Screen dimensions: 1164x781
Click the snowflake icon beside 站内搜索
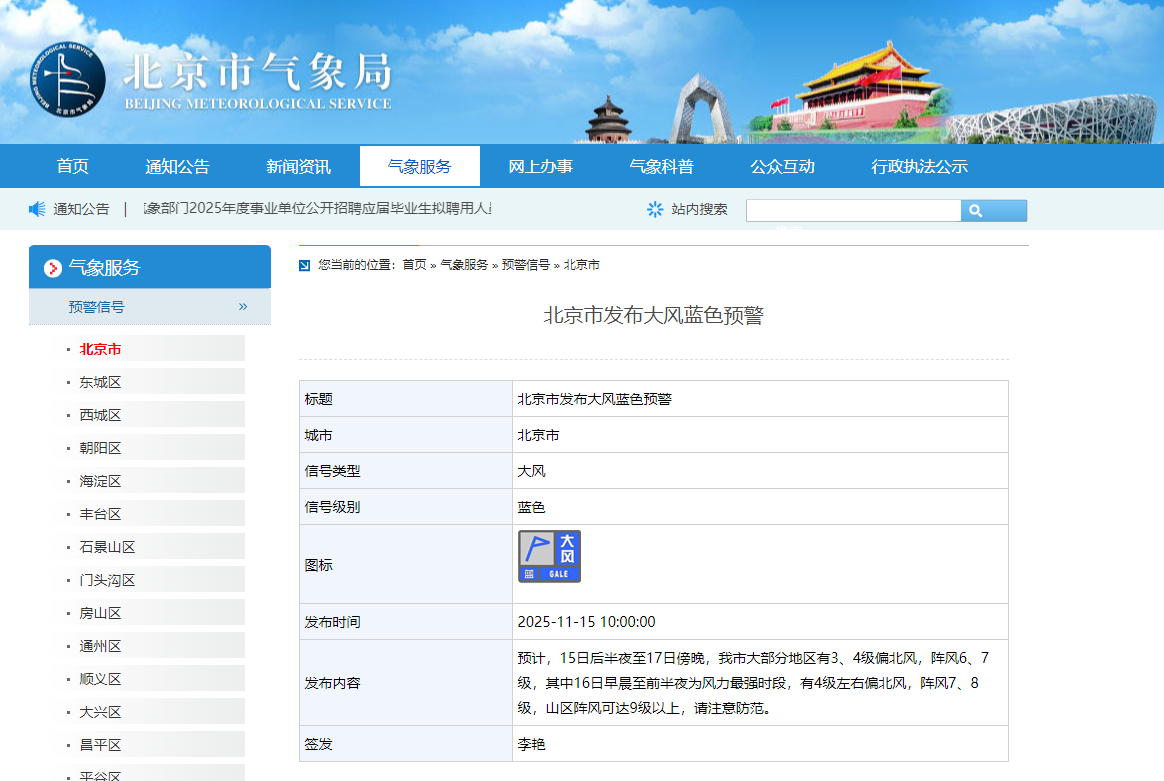655,209
